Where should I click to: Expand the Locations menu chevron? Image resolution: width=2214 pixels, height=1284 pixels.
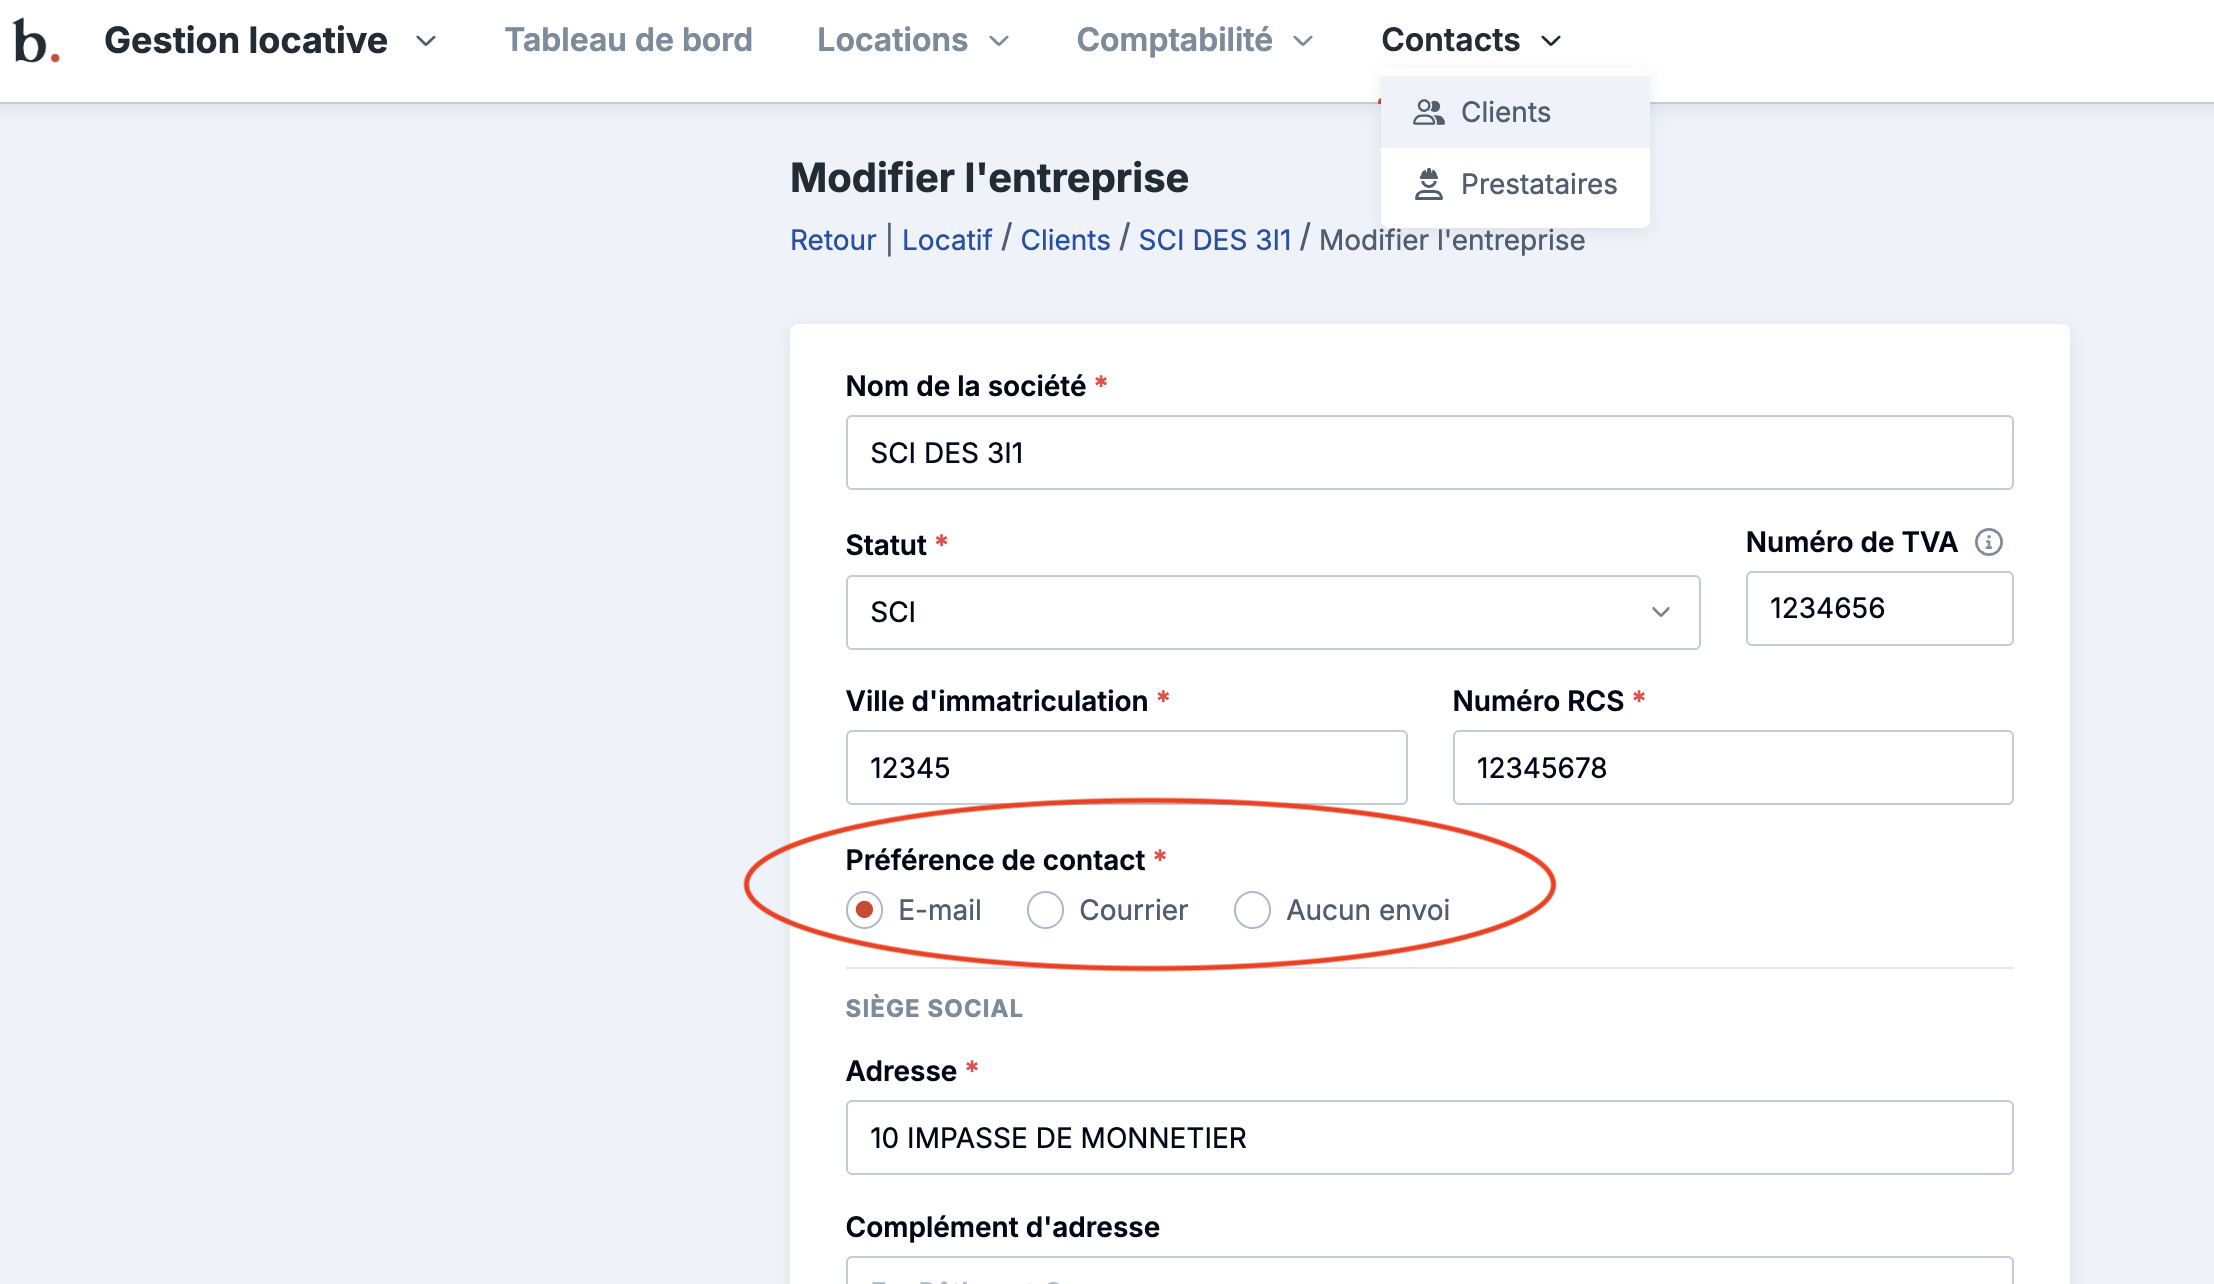(999, 41)
